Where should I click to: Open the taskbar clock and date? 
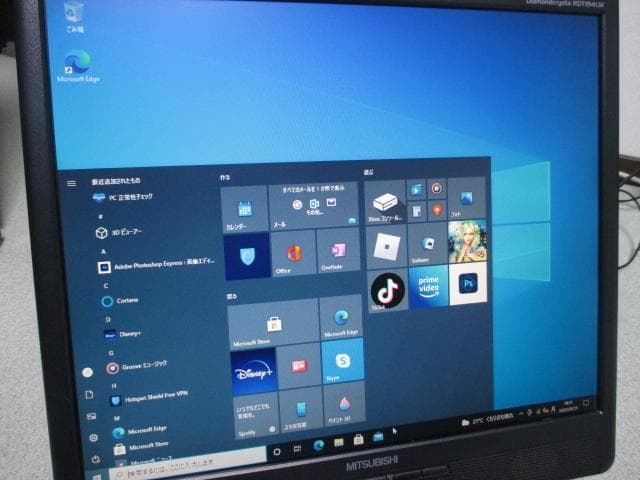click(568, 406)
